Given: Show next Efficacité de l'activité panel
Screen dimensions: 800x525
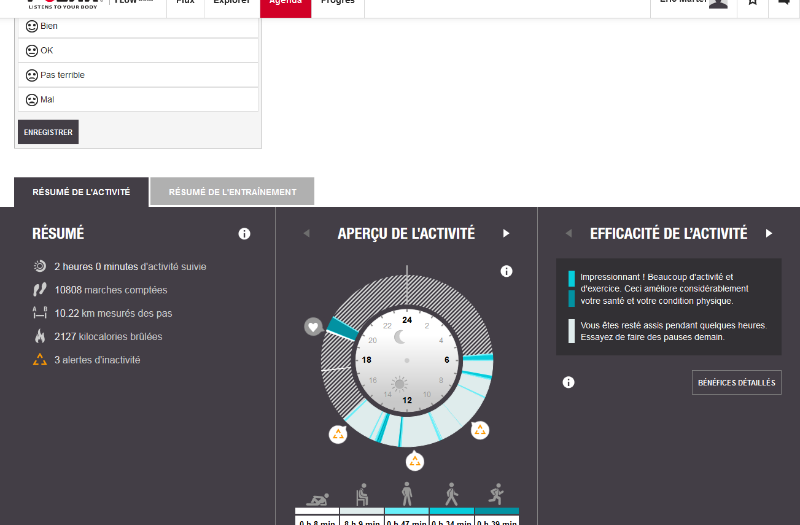Looking at the screenshot, I should 769,234.
